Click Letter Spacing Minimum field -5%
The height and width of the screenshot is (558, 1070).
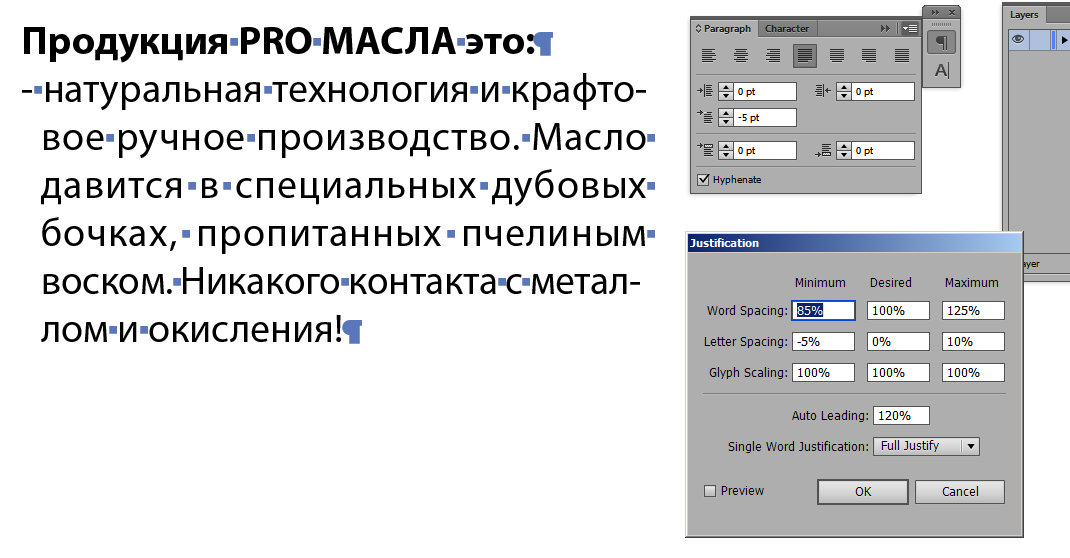point(824,341)
